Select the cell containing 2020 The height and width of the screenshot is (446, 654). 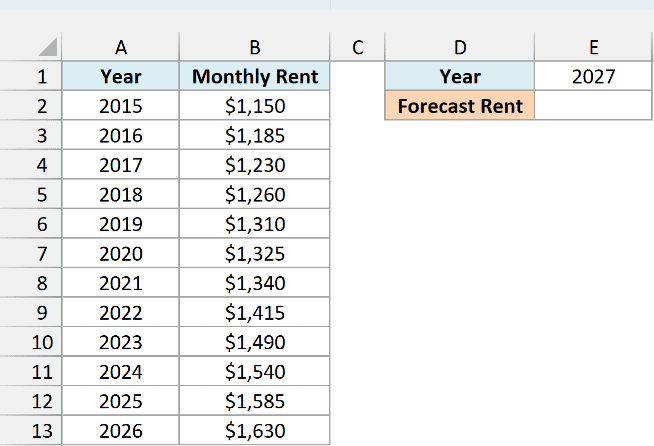[x=121, y=254]
